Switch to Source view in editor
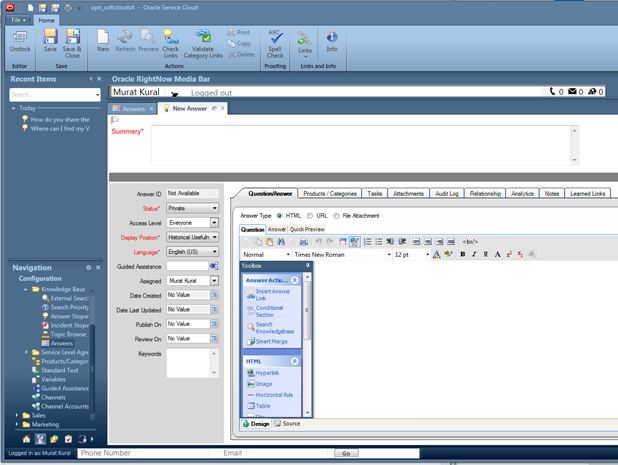Screen dimensions: 618x465 (286, 424)
